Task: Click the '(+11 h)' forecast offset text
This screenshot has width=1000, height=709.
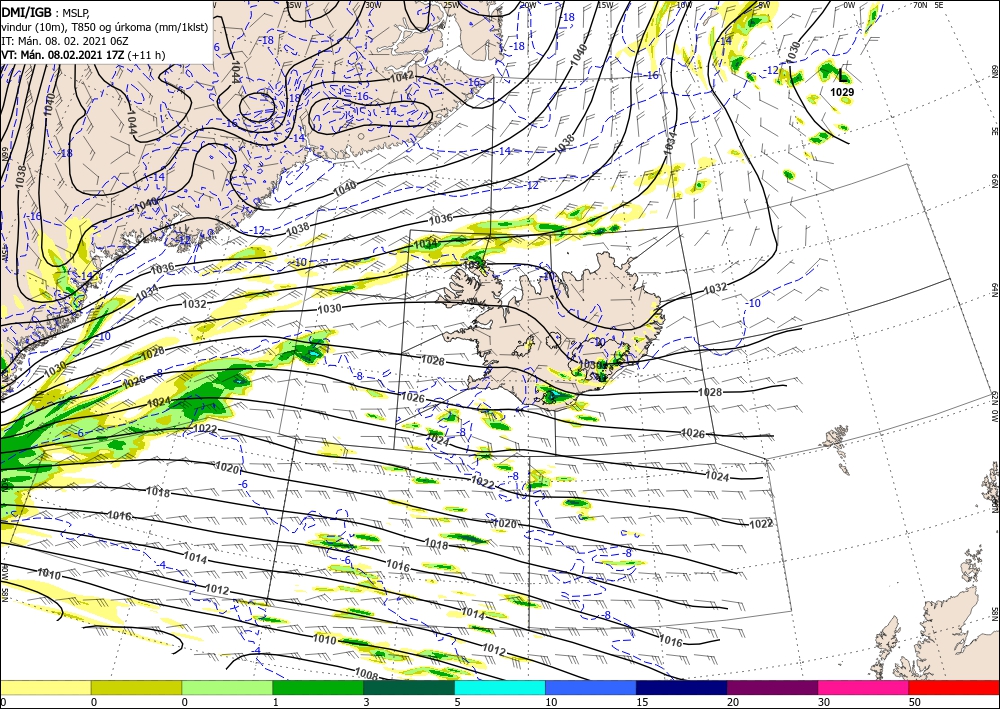Action: tap(146, 55)
